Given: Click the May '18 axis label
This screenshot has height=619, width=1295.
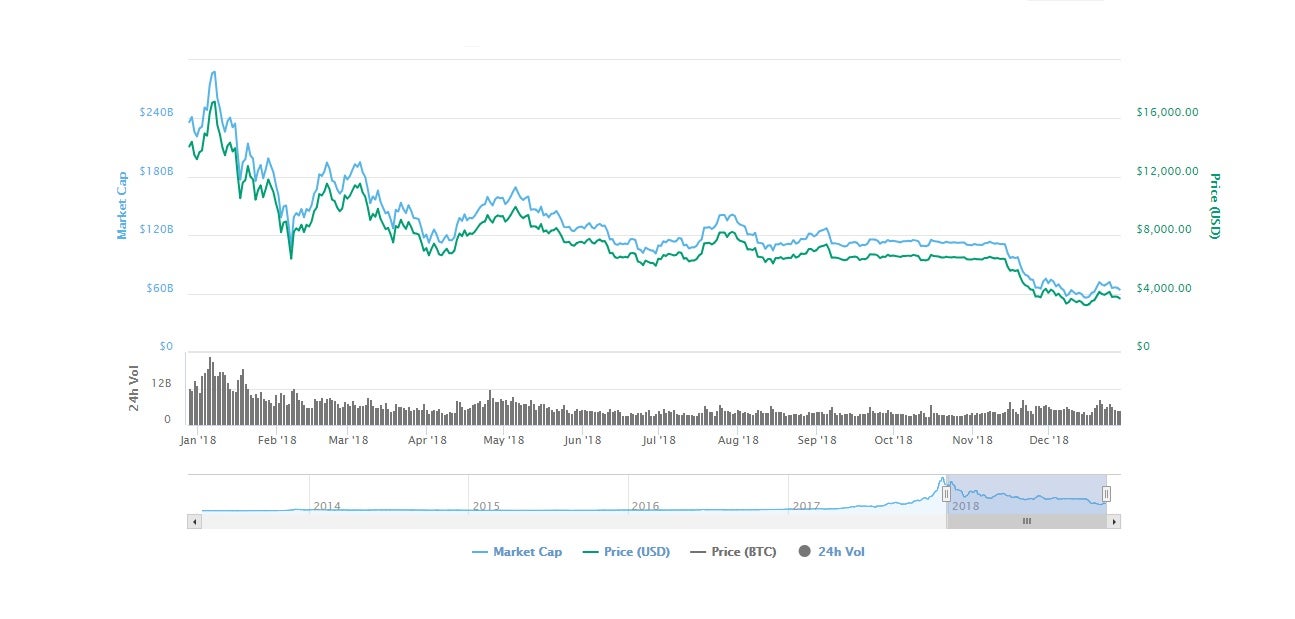Looking at the screenshot, I should 504,440.
